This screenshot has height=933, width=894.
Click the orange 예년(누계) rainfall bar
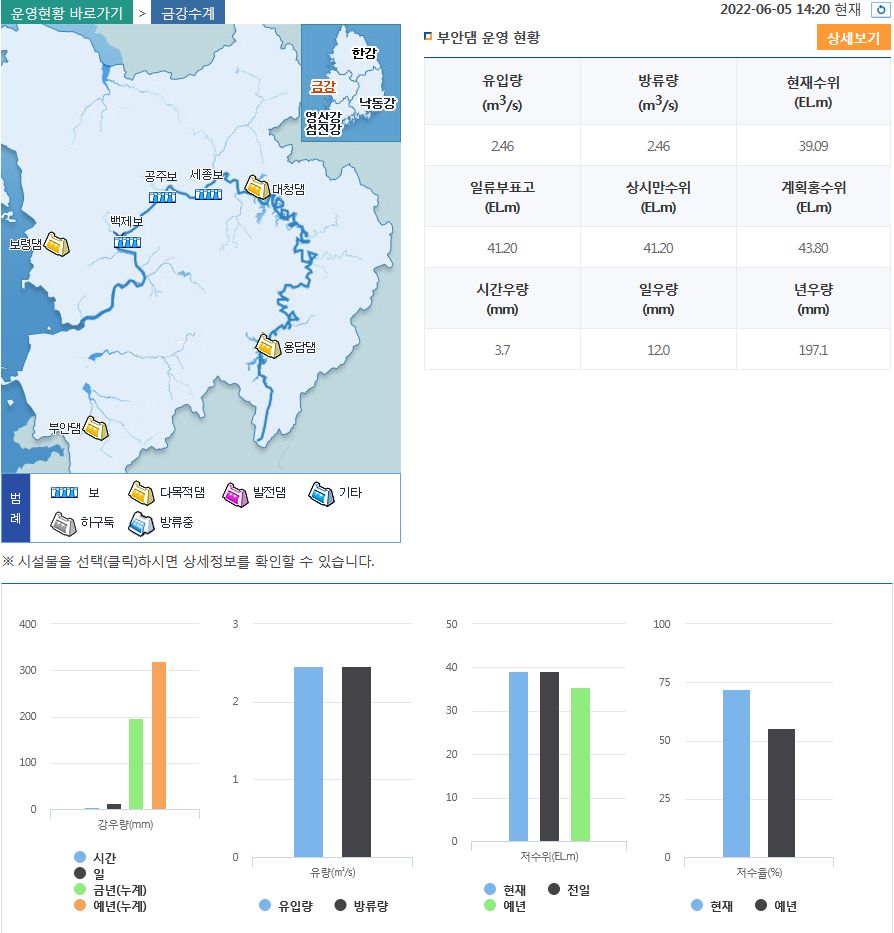coord(159,735)
